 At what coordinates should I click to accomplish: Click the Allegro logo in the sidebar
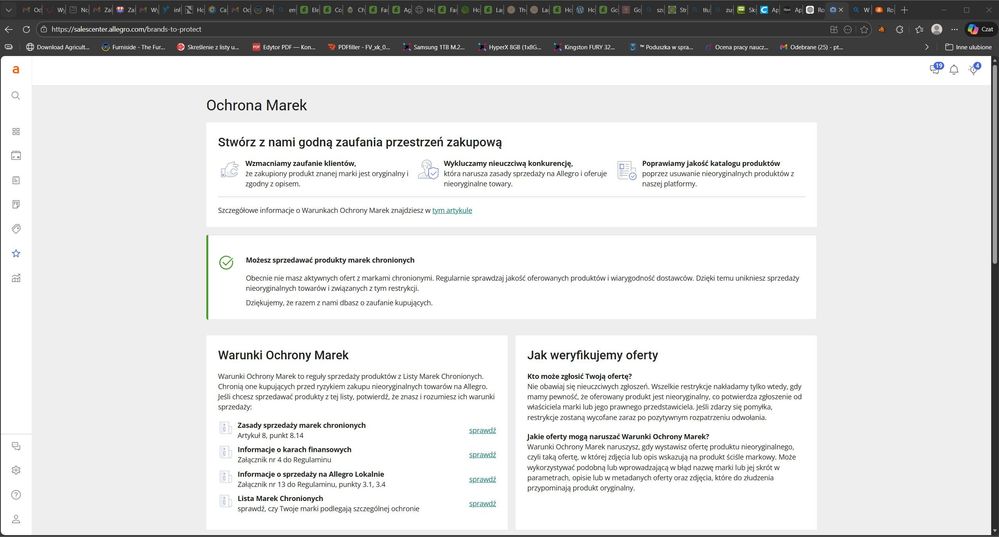15,70
